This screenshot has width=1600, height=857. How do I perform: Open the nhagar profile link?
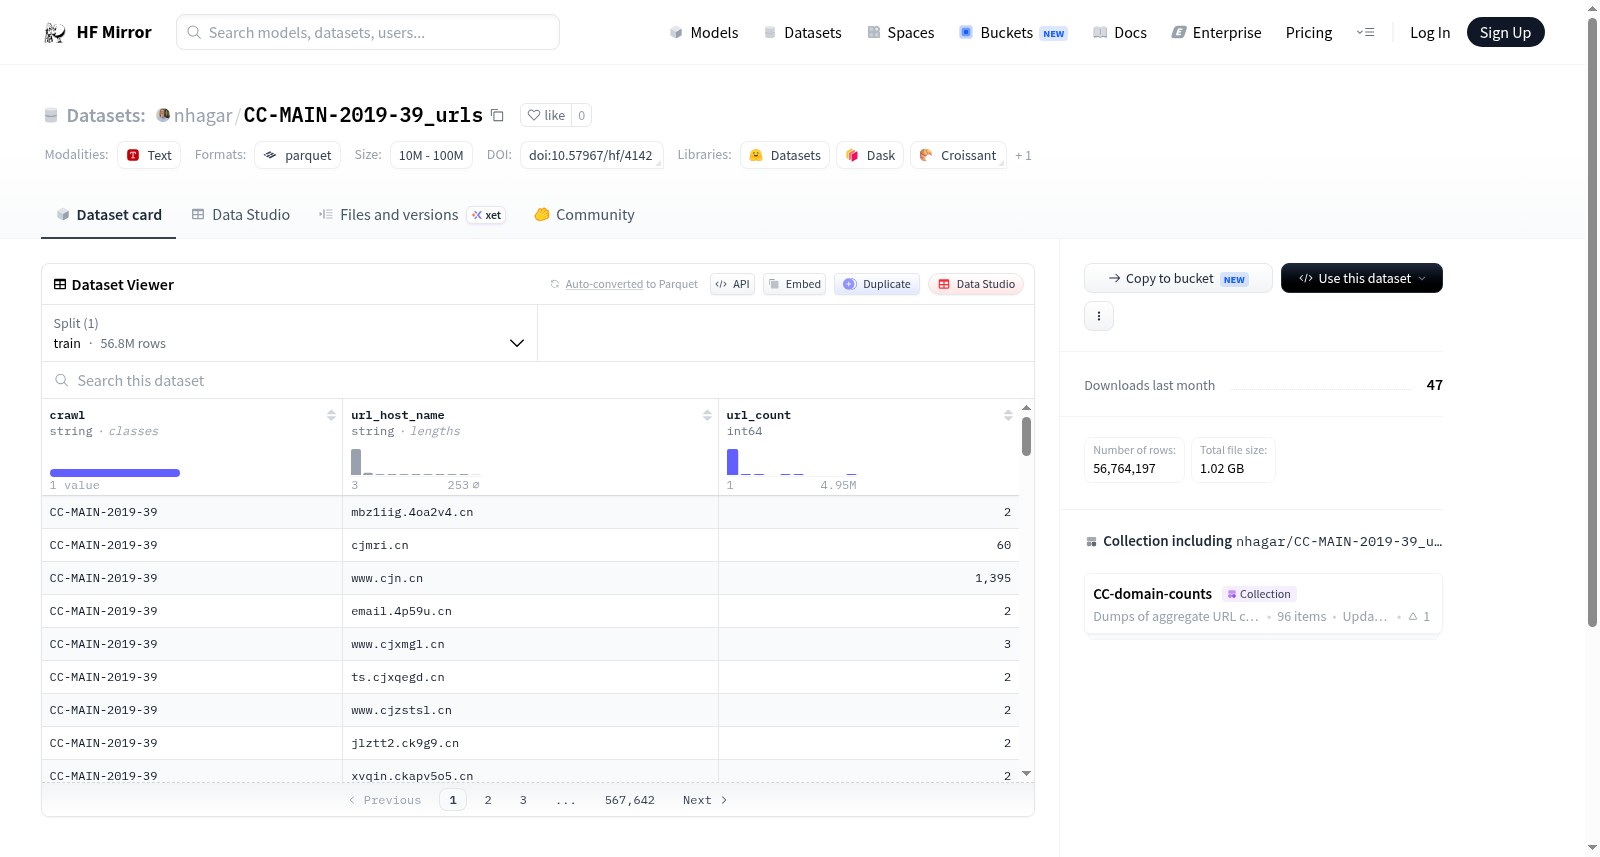(203, 115)
